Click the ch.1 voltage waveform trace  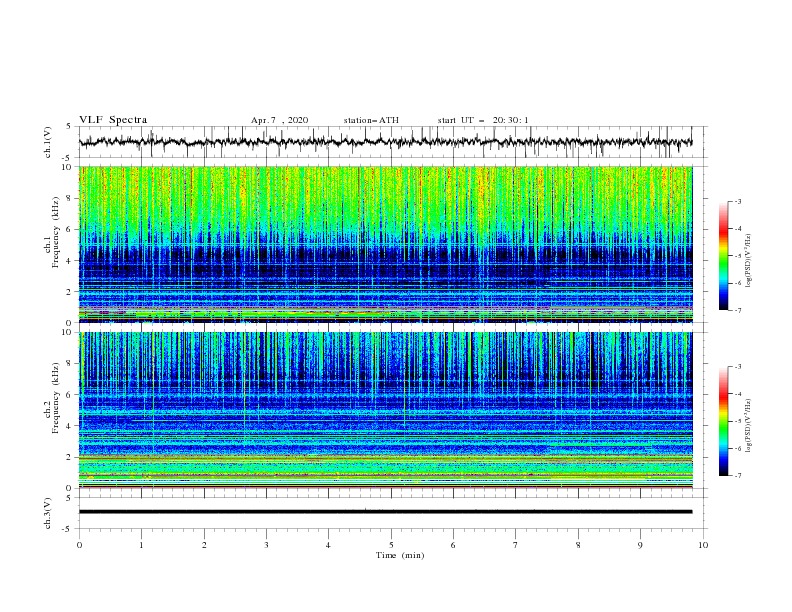pyautogui.click(x=385, y=142)
